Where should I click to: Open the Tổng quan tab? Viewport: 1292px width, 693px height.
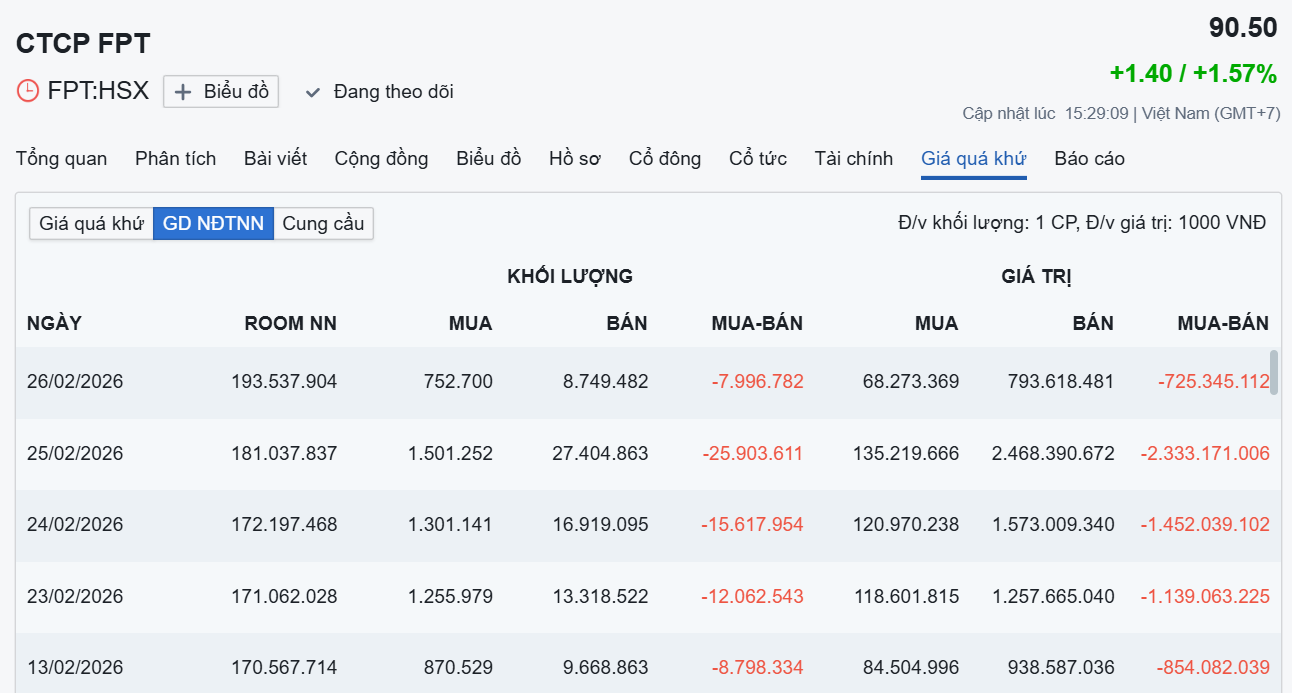[61, 159]
